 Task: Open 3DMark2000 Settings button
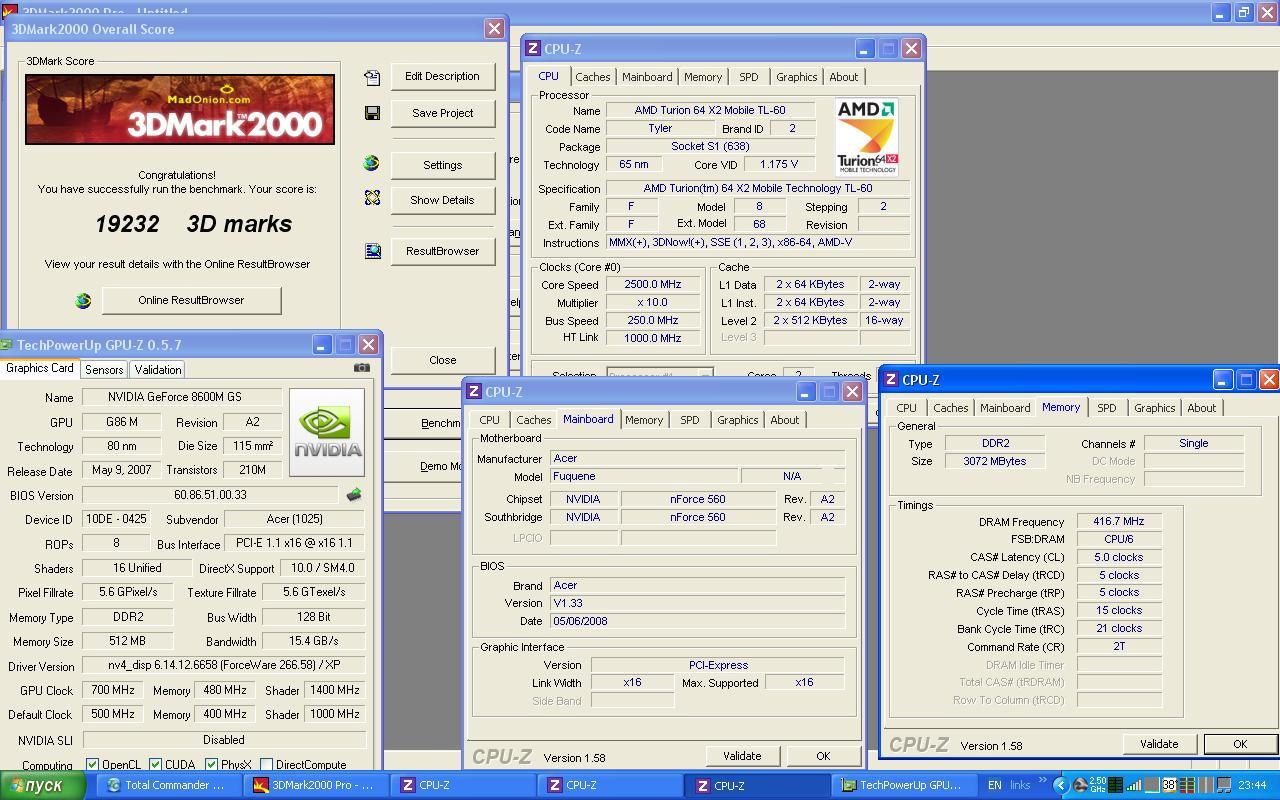click(442, 165)
